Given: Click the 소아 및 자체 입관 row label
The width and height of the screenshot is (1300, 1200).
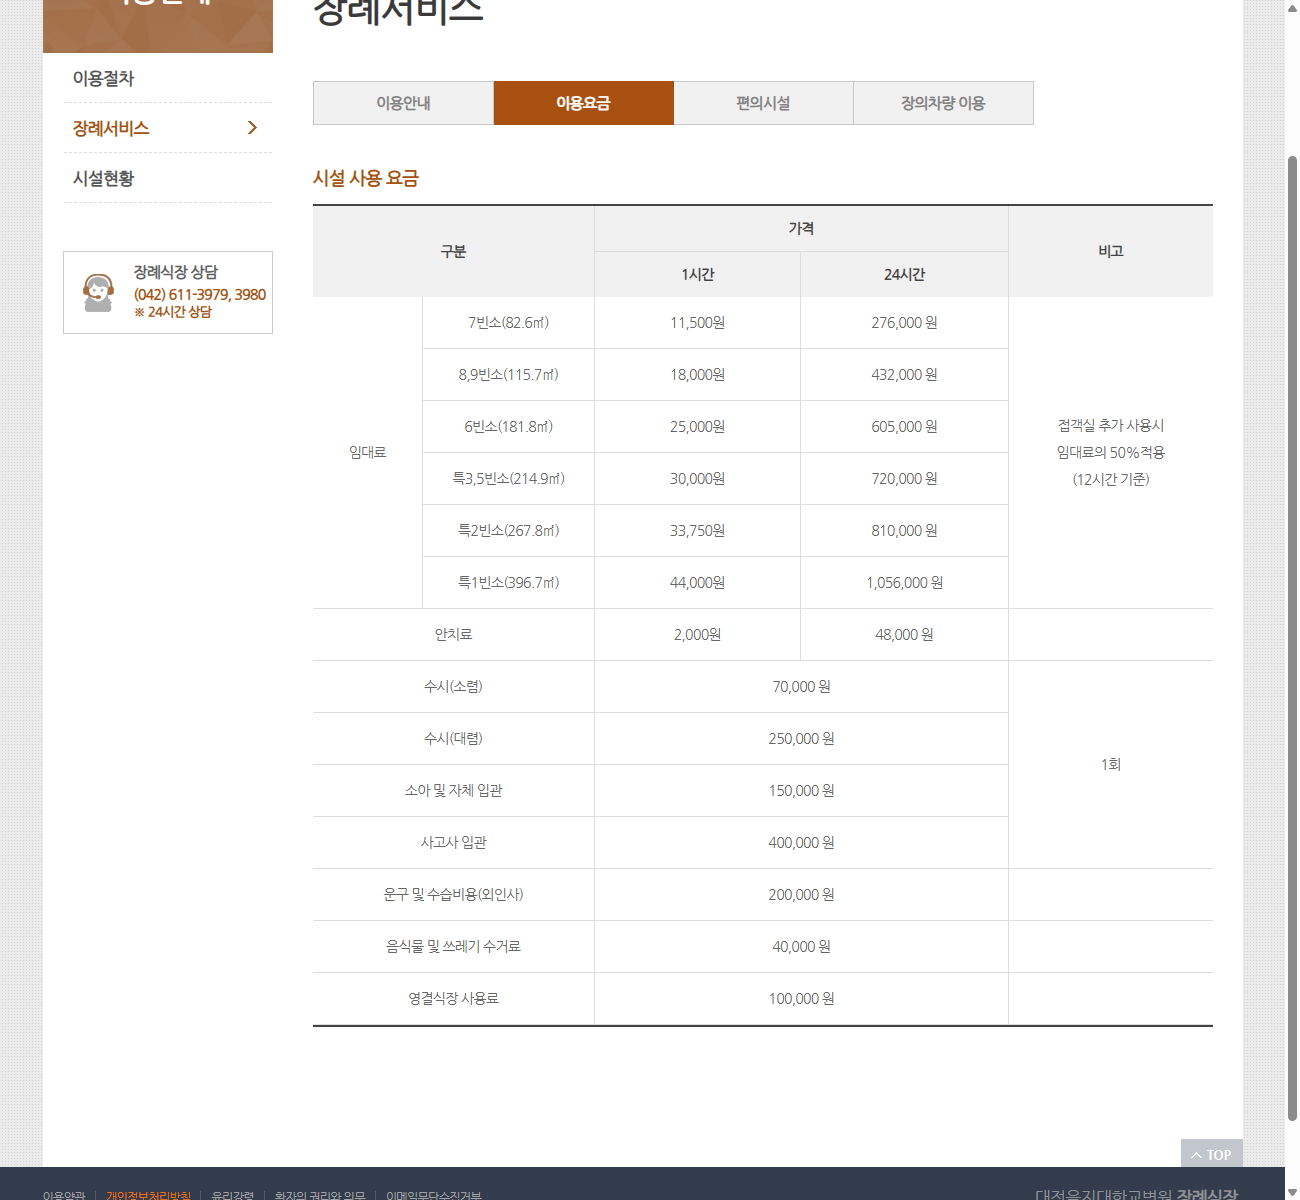Looking at the screenshot, I should [x=453, y=790].
